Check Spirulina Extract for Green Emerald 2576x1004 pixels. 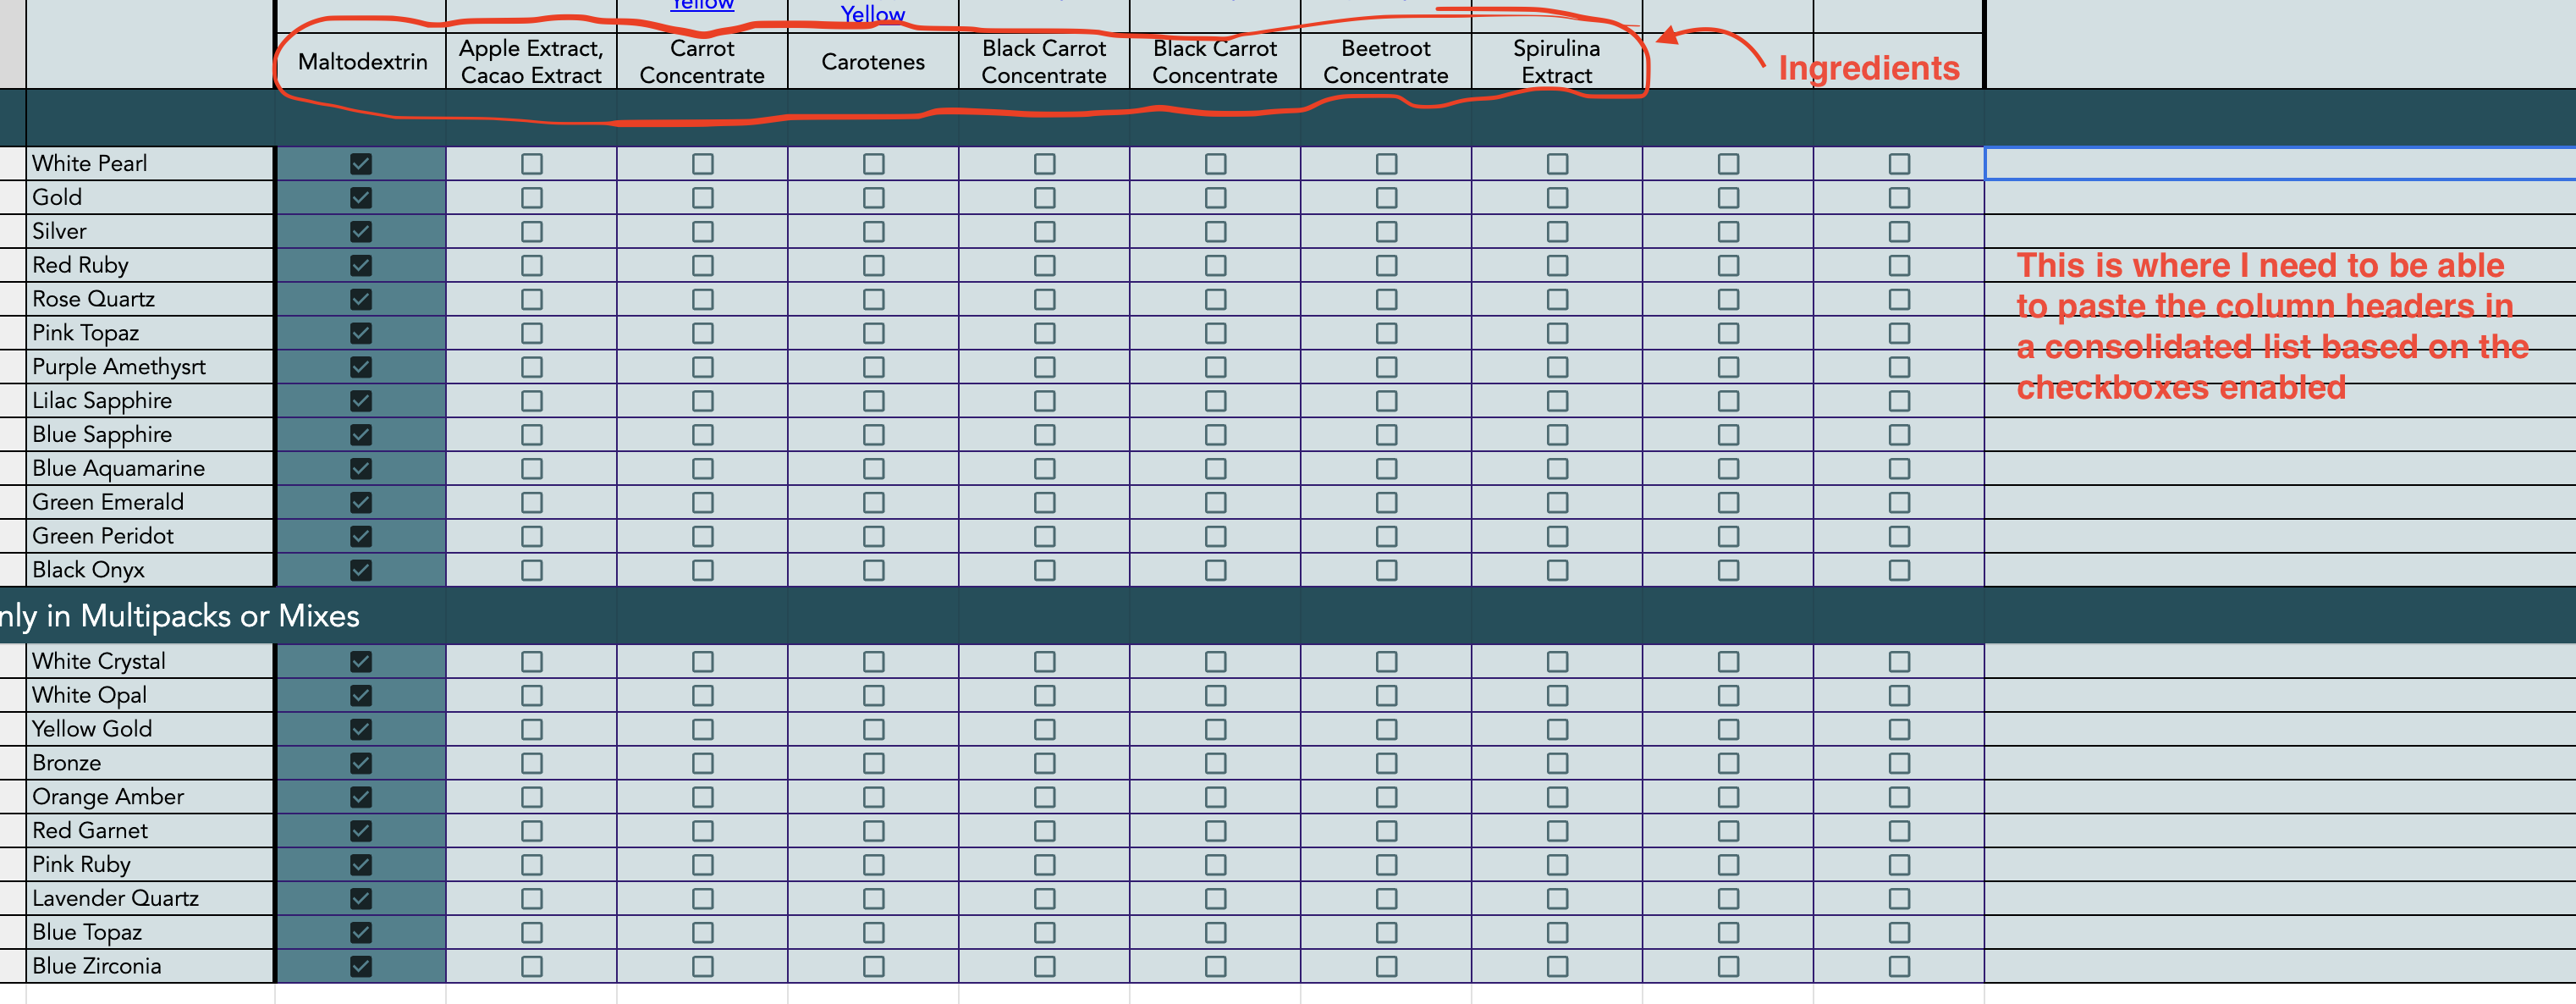click(1557, 502)
